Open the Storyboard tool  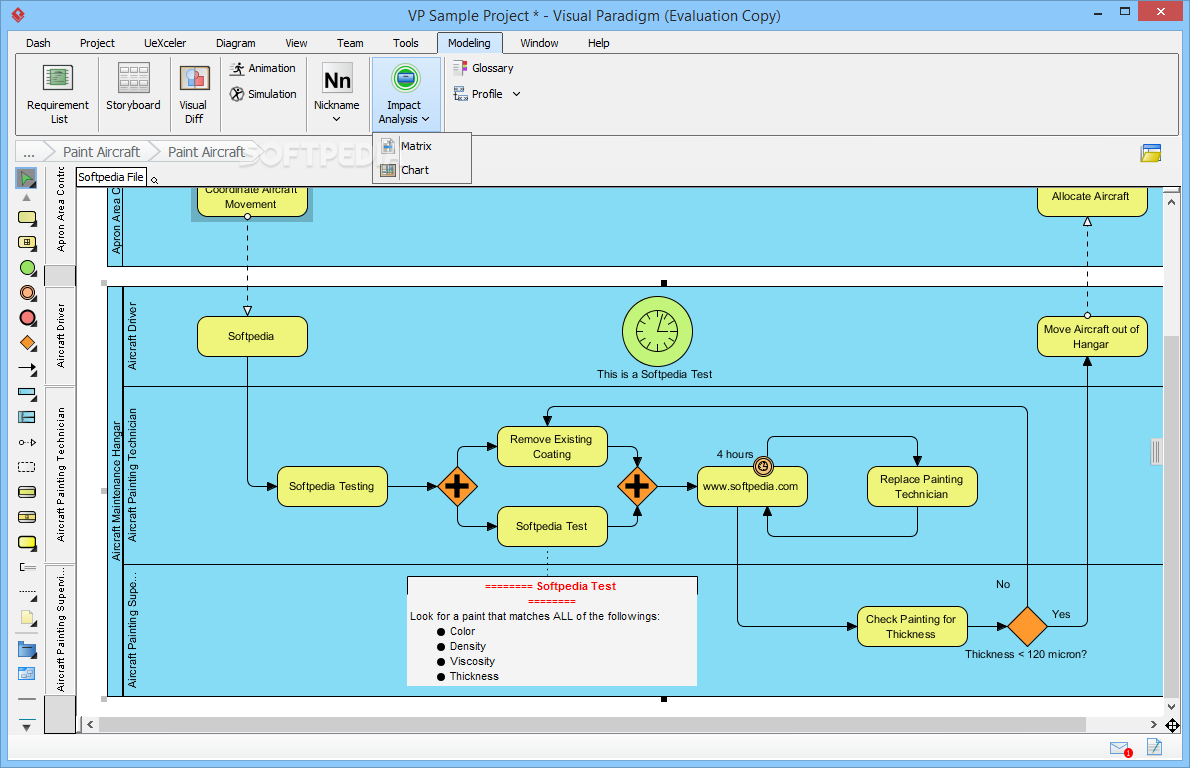click(x=133, y=89)
